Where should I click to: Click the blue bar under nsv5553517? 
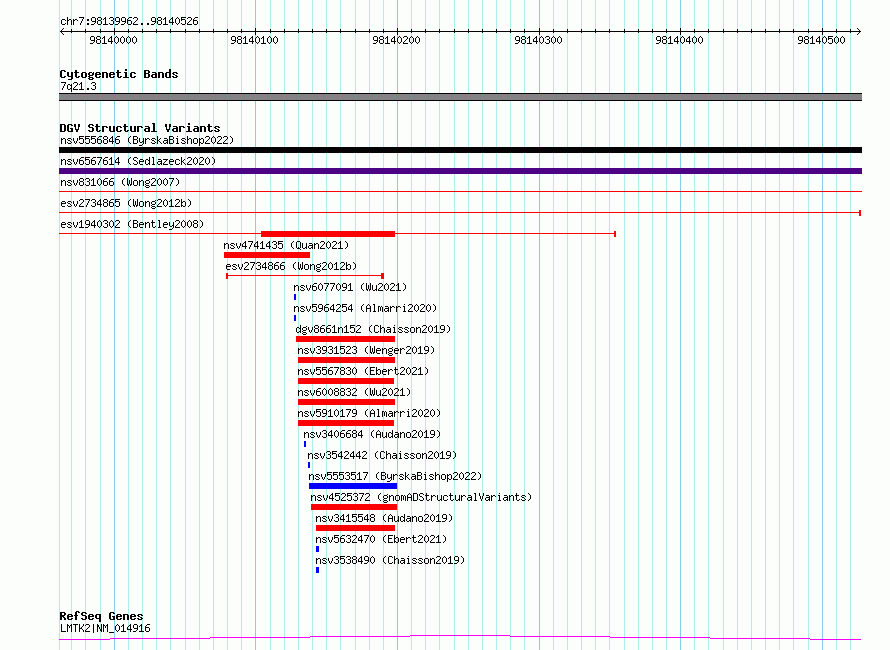click(x=353, y=487)
